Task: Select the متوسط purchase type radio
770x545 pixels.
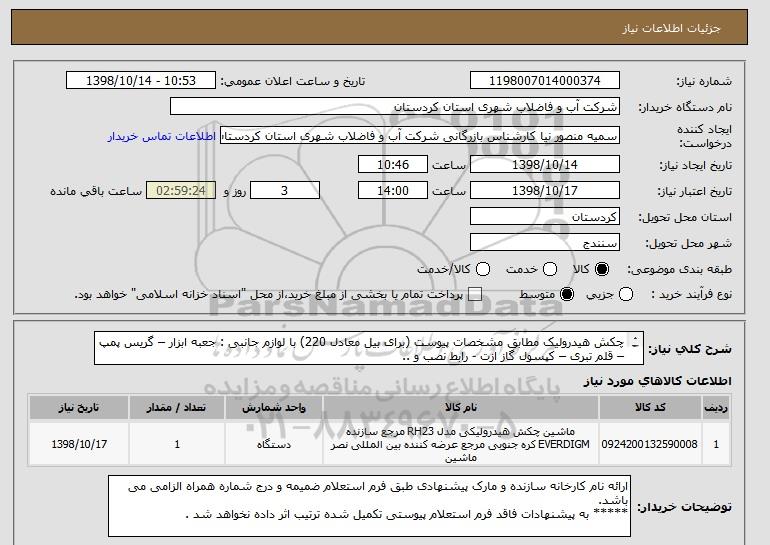Action: coord(567,295)
